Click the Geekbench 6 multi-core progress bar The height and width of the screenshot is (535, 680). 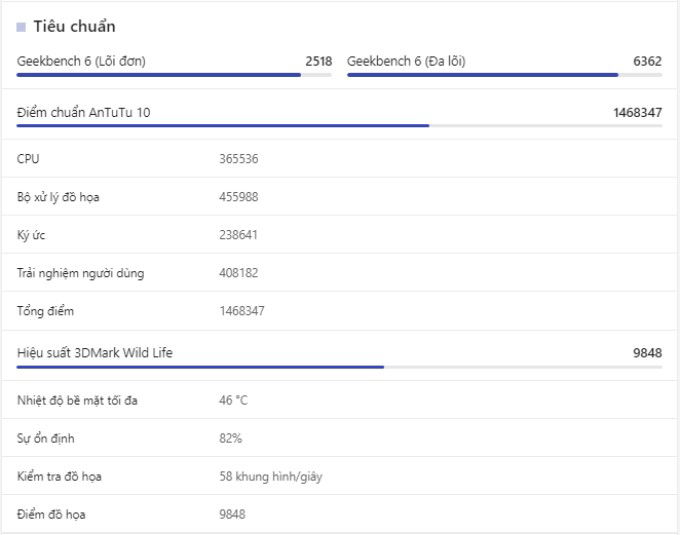[x=504, y=75]
